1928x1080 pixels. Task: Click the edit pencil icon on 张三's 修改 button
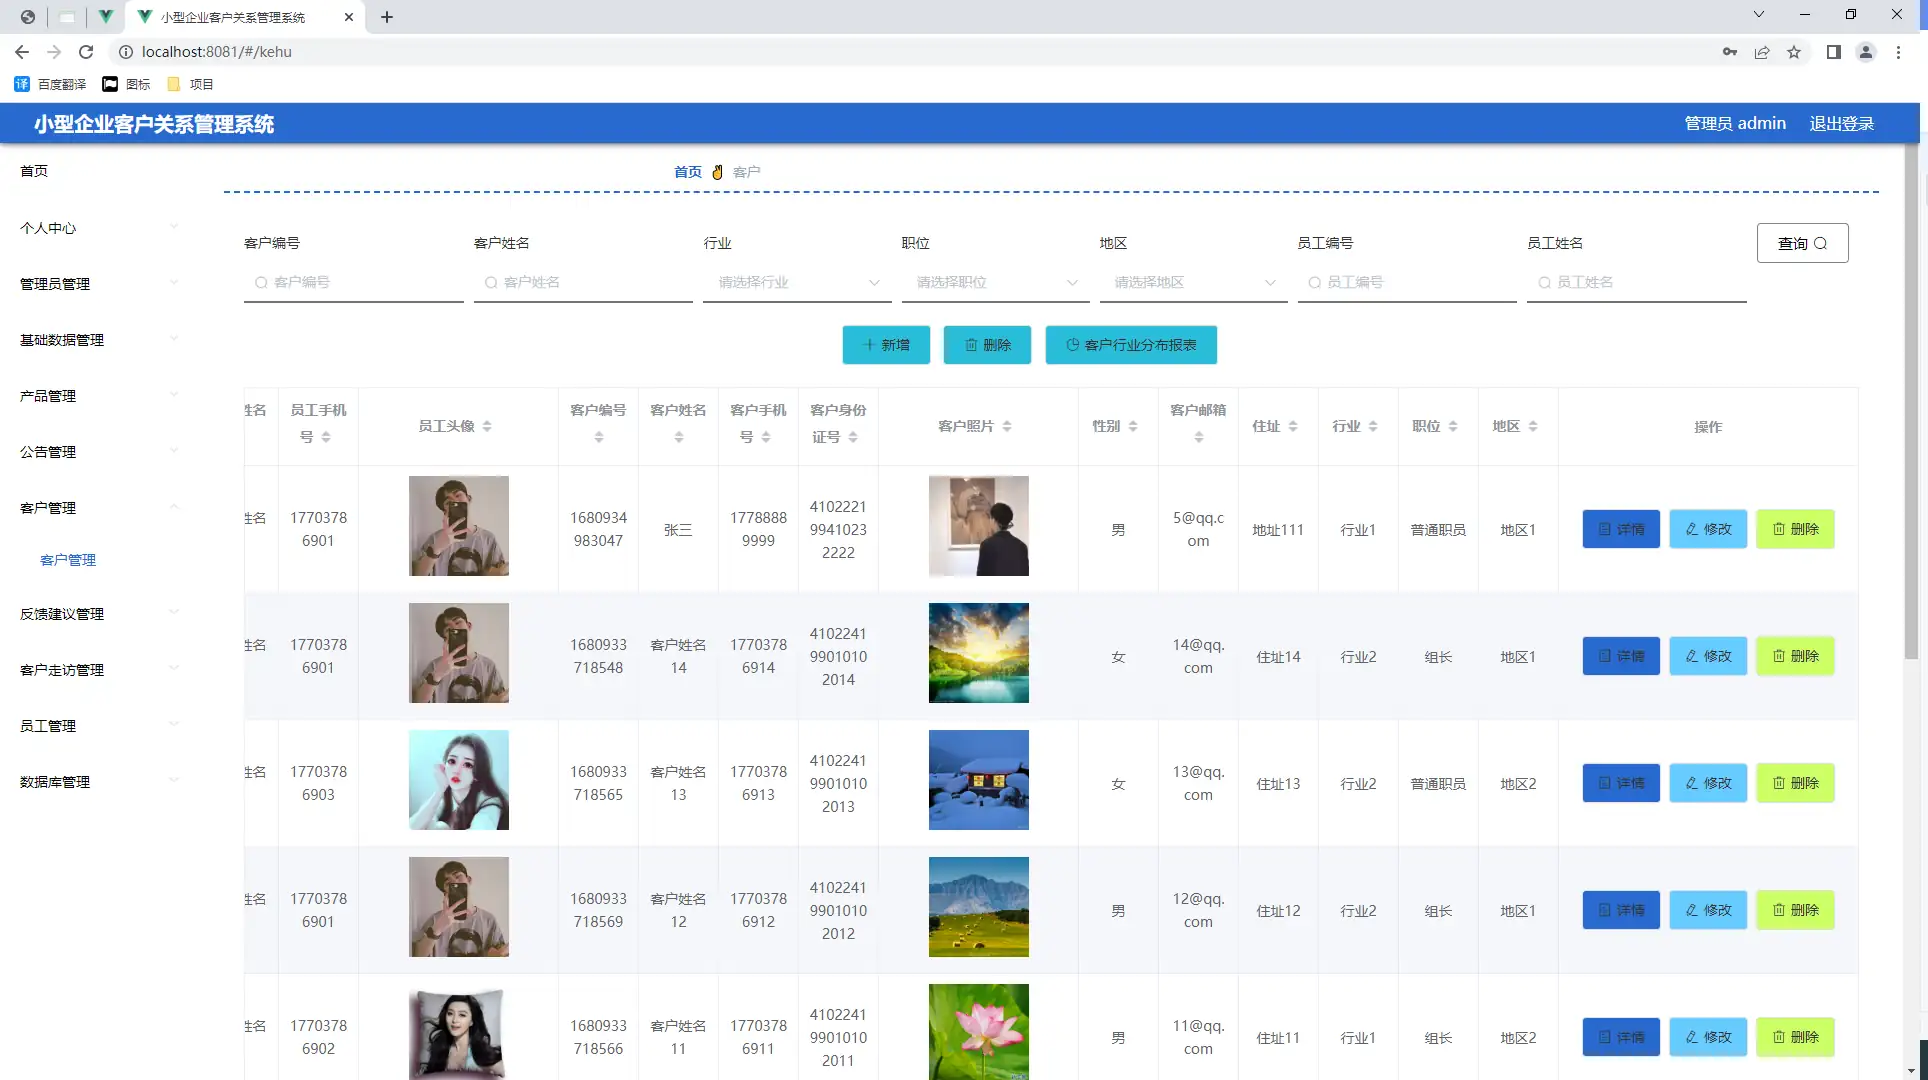pos(1690,529)
